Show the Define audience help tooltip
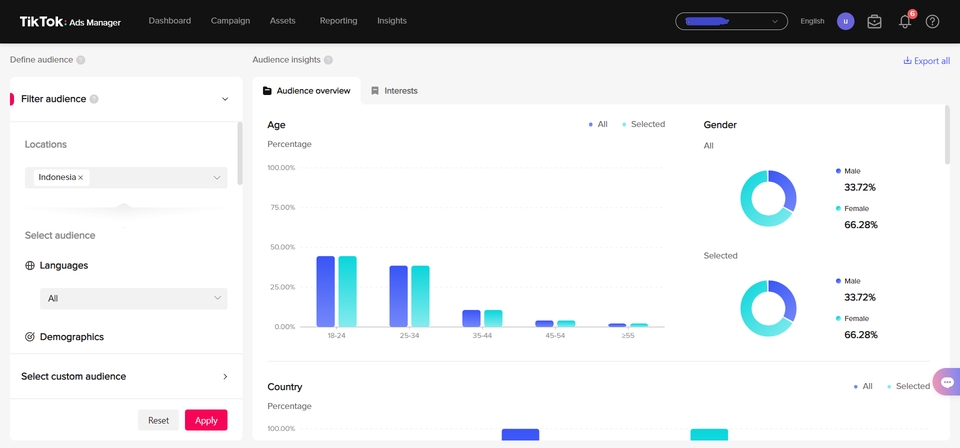The height and width of the screenshot is (448, 960). [81, 60]
